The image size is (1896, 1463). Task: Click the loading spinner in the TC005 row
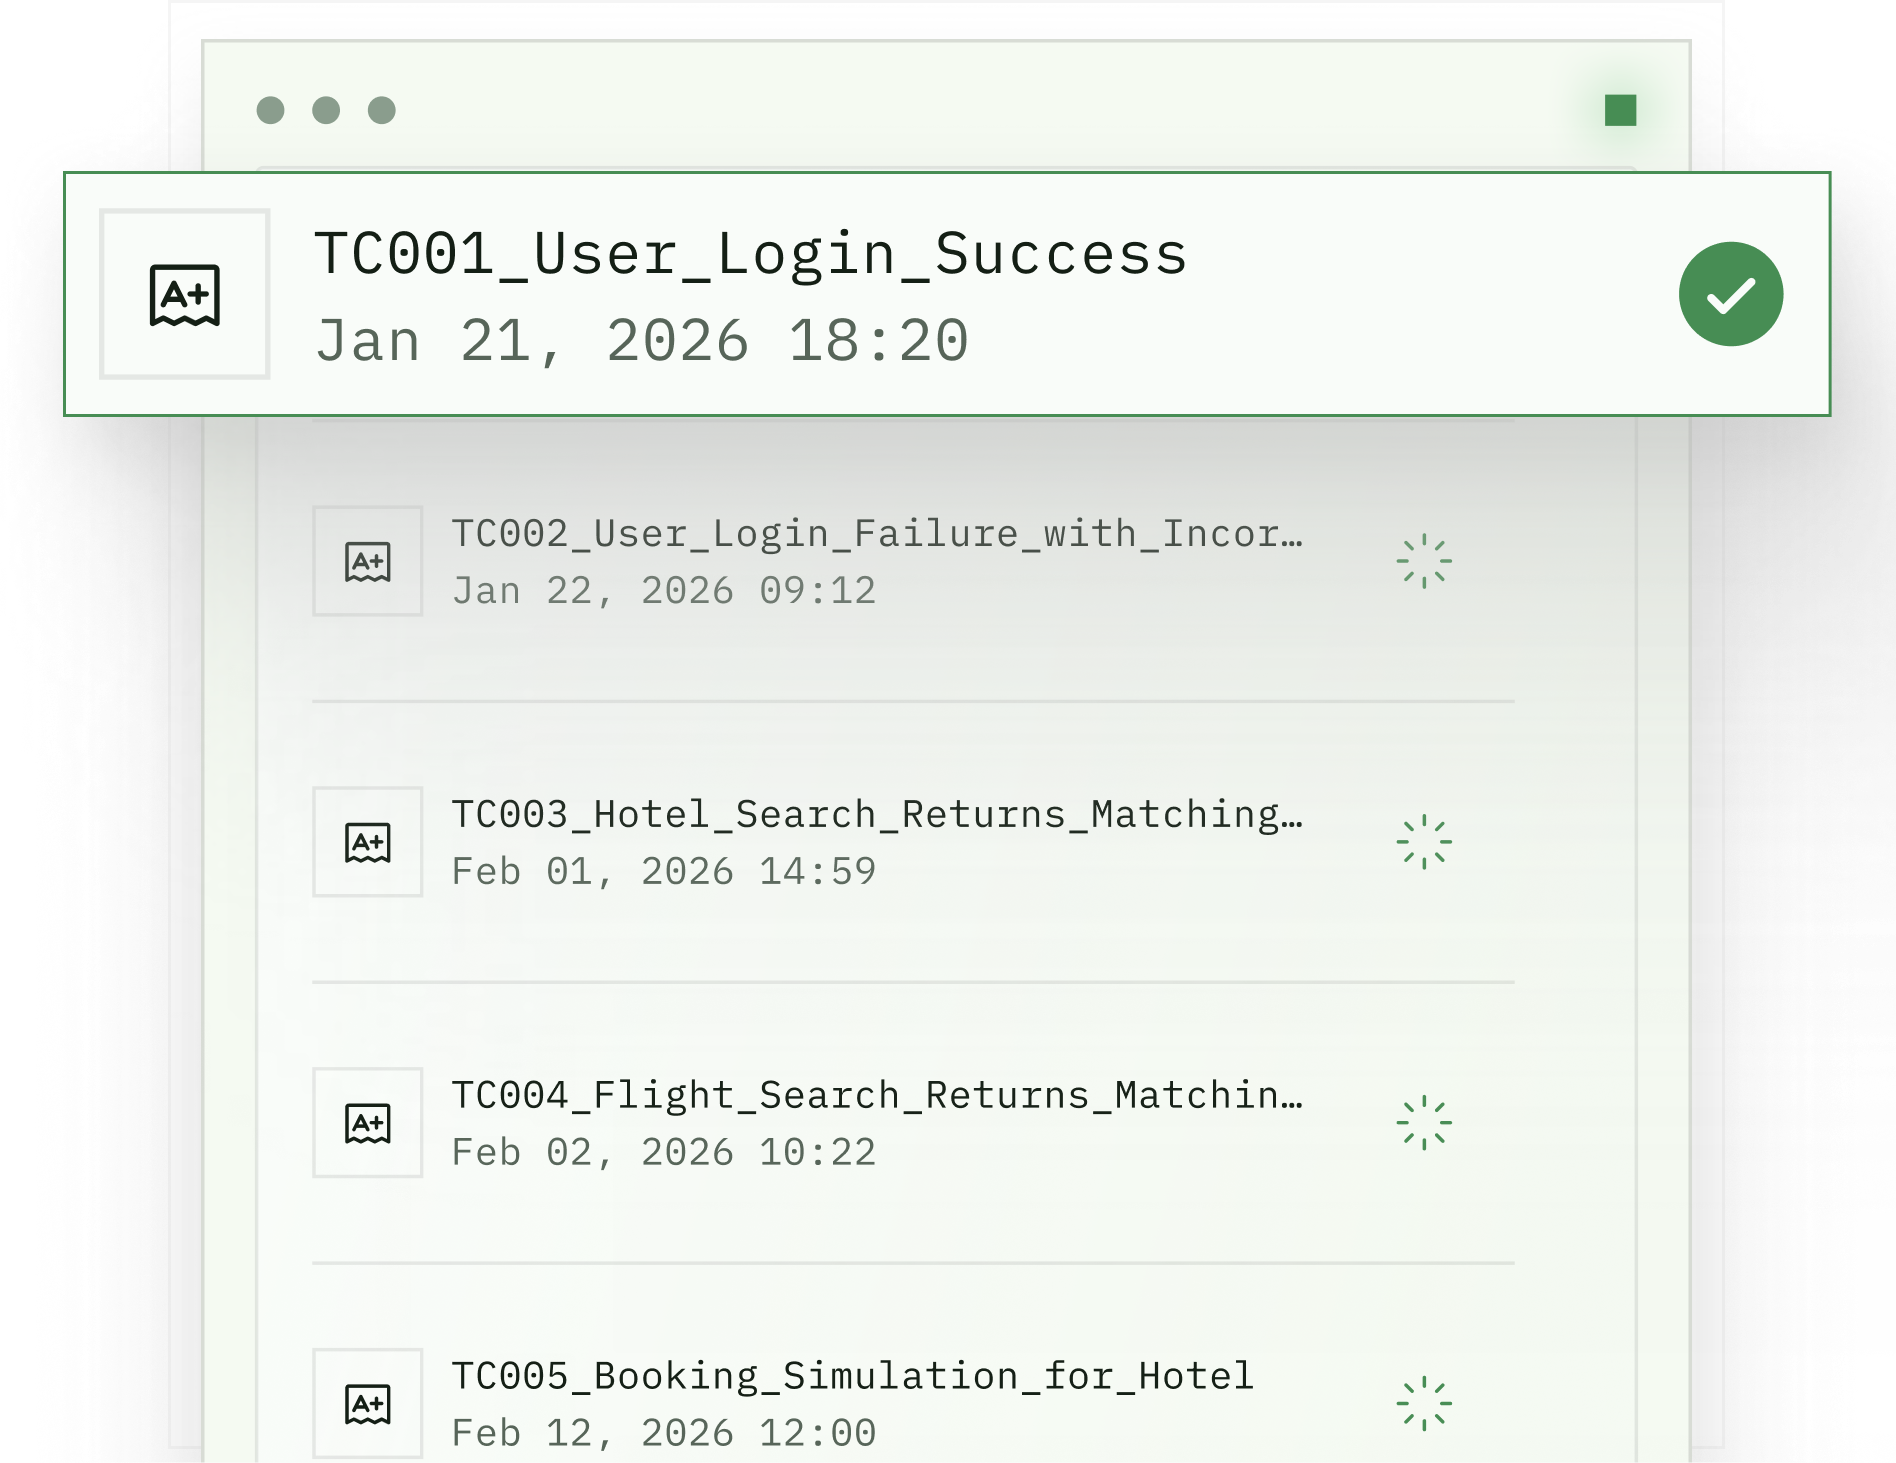tap(1424, 1404)
